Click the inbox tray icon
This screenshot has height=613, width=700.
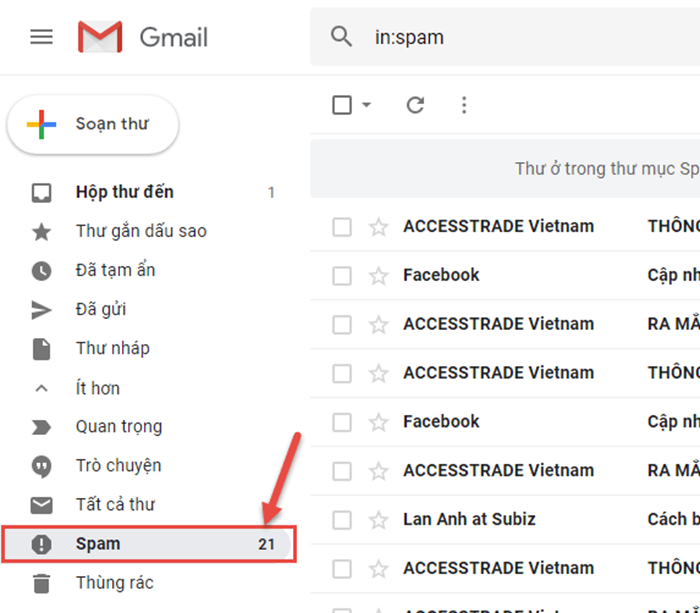click(41, 193)
